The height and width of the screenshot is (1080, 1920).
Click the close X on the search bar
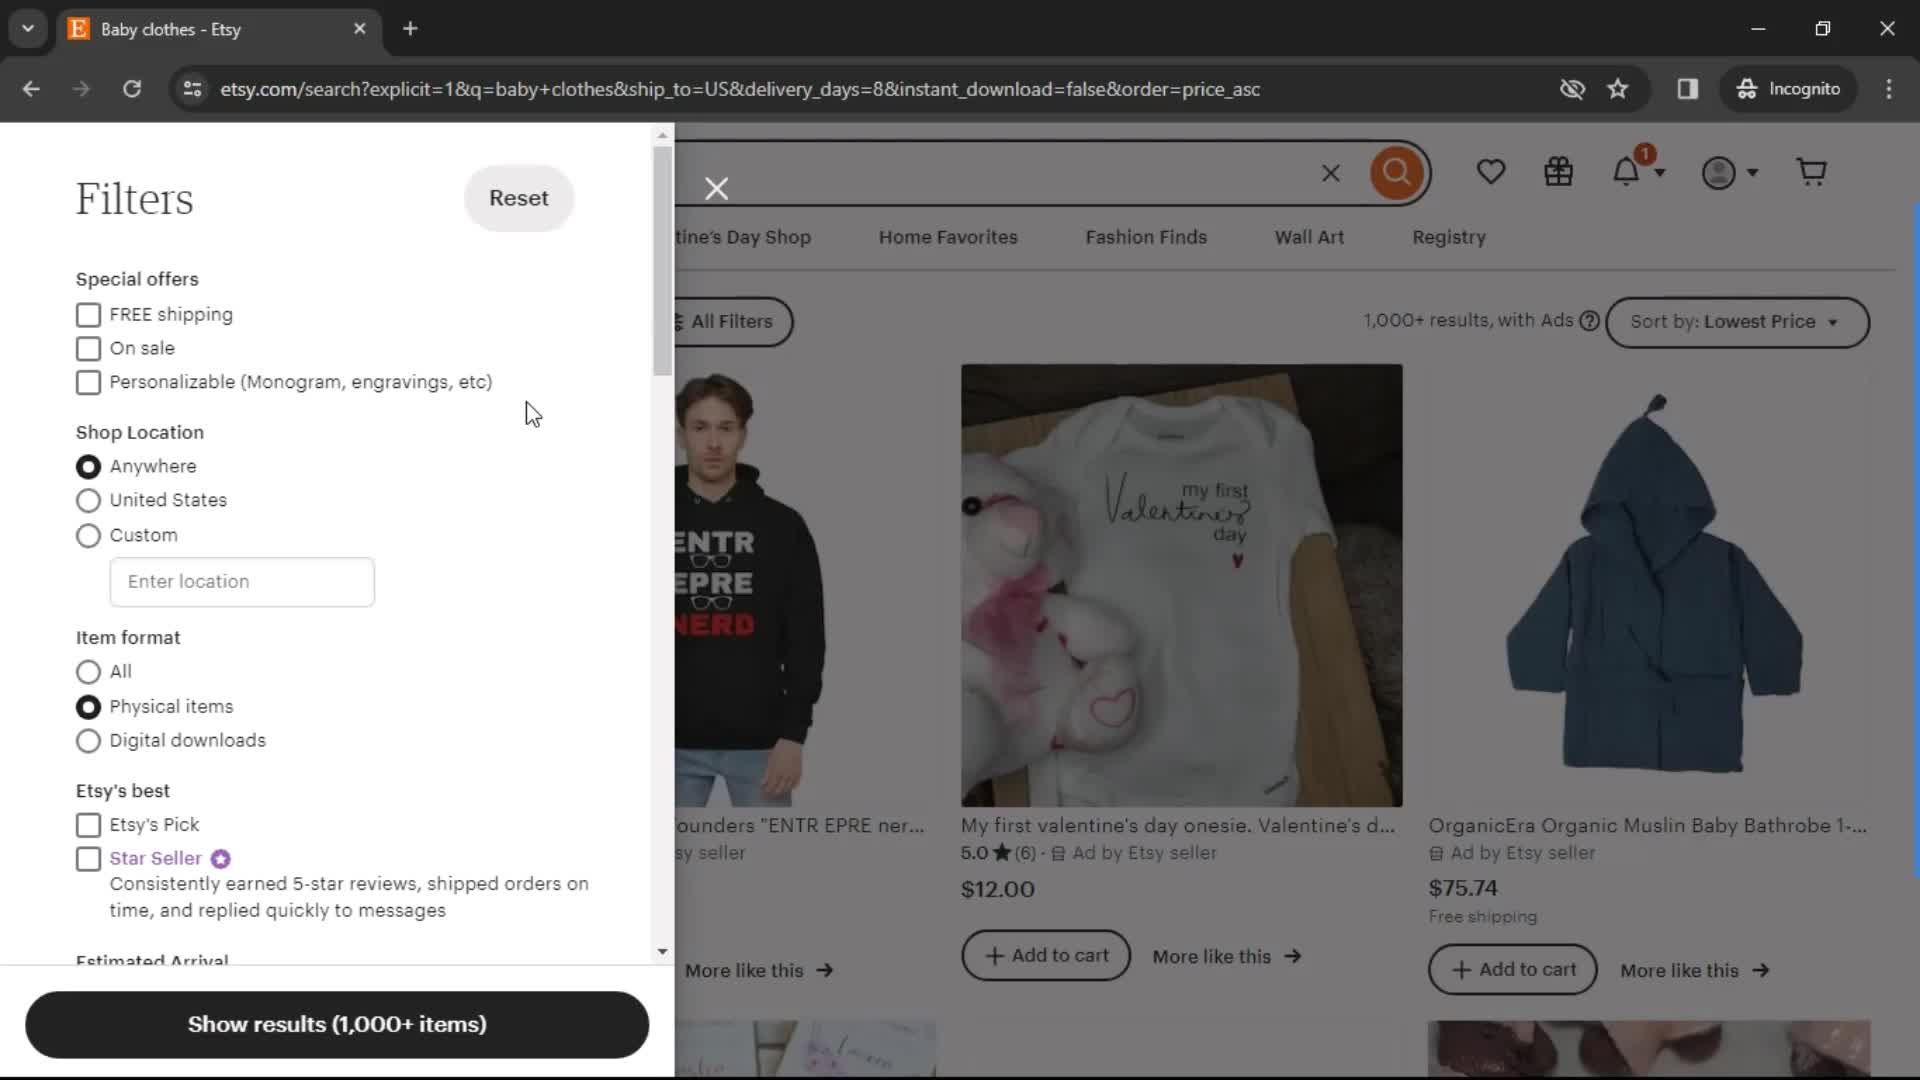[1331, 171]
